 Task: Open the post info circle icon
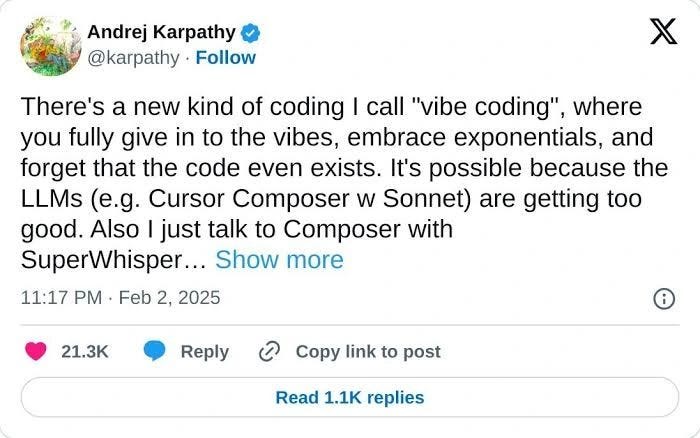point(664,299)
